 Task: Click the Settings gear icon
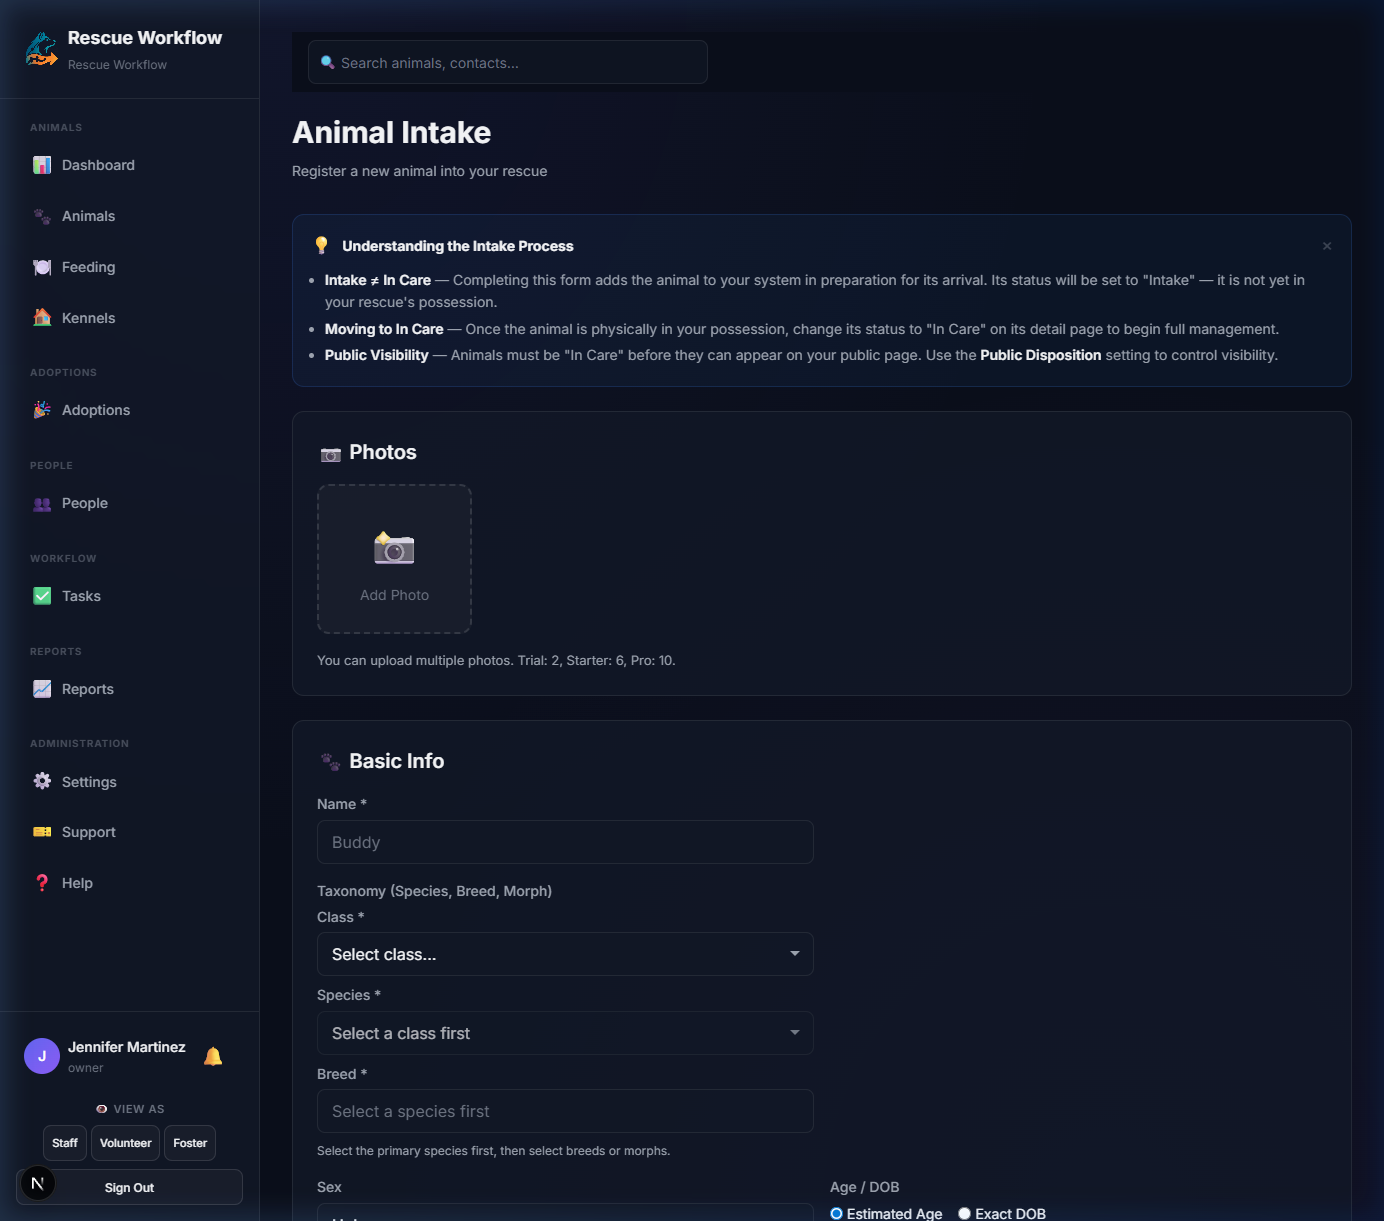click(42, 782)
